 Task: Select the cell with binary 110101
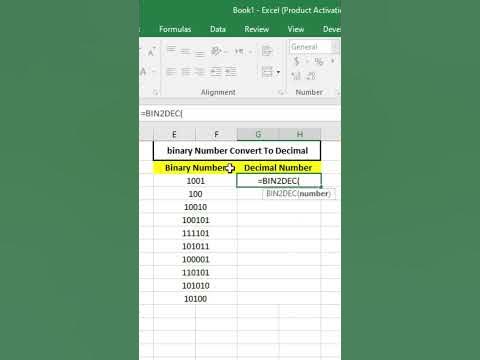coord(195,273)
